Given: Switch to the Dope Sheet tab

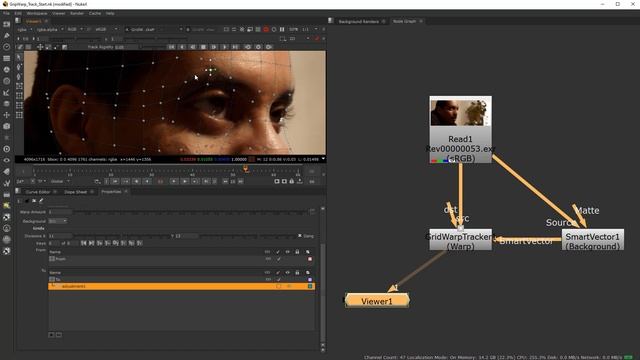Looking at the screenshot, I should (x=76, y=192).
